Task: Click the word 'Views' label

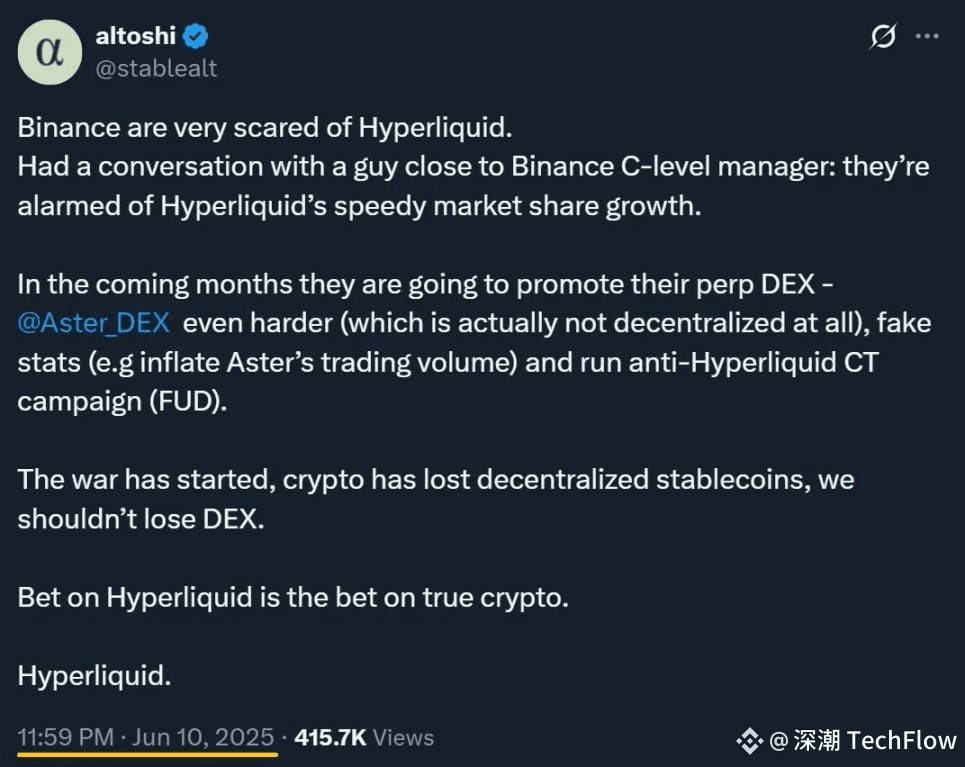Action: [x=403, y=737]
